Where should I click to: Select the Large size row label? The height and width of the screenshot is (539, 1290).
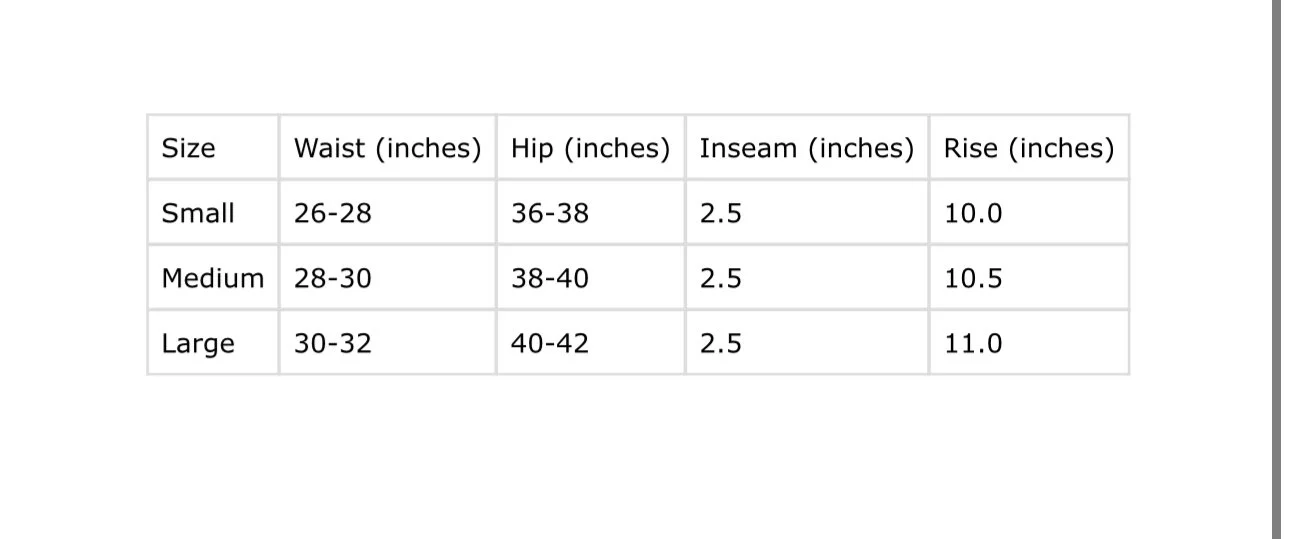point(198,343)
